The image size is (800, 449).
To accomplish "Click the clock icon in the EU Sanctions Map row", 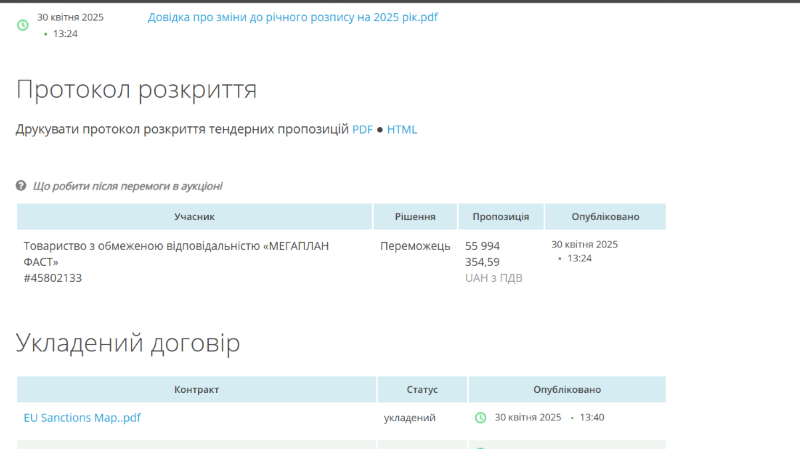I will point(480,418).
